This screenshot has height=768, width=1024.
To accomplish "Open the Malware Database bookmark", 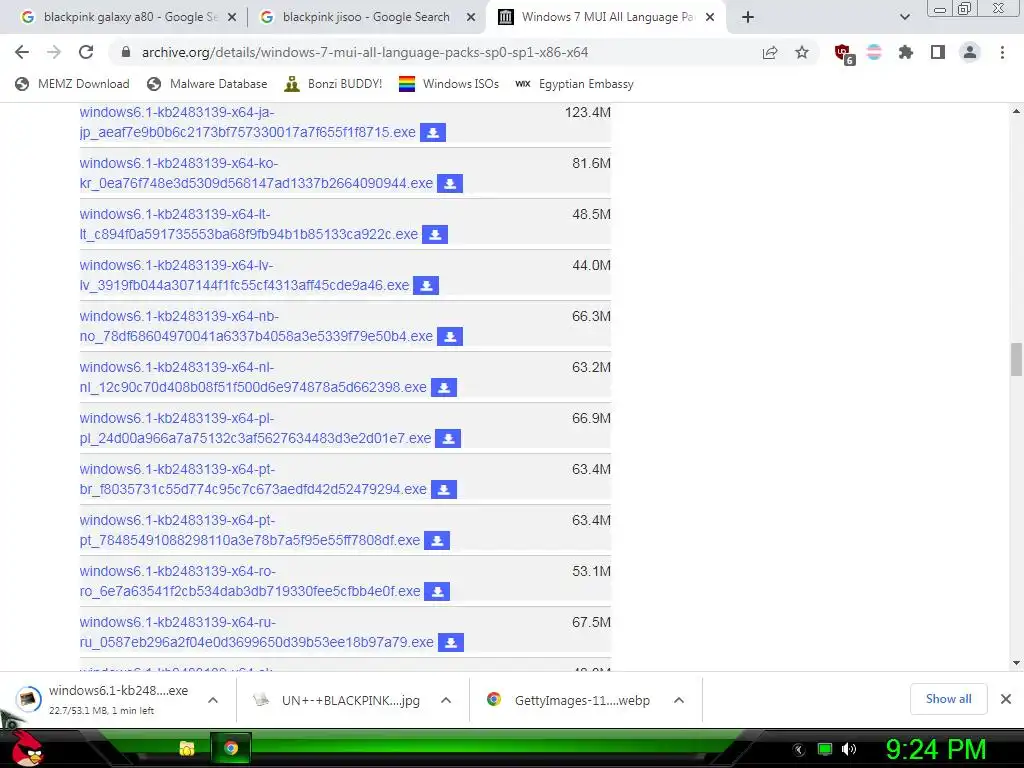I will (207, 84).
